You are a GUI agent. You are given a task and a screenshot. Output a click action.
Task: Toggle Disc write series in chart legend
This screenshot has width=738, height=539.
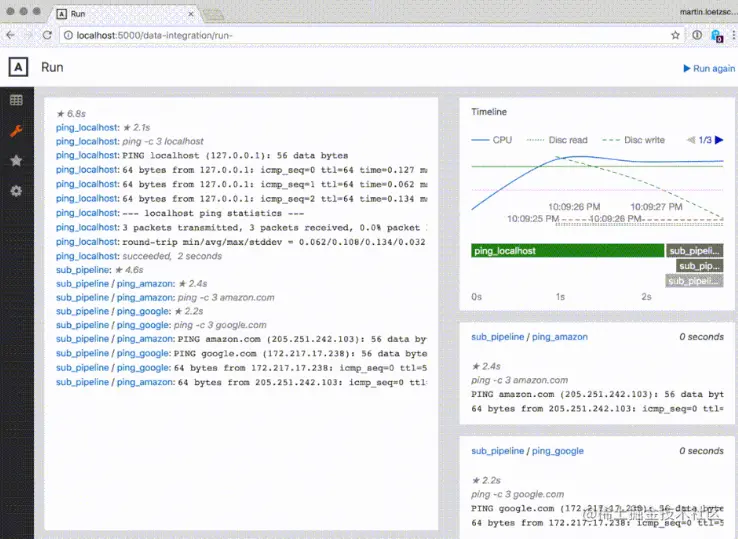[634, 140]
